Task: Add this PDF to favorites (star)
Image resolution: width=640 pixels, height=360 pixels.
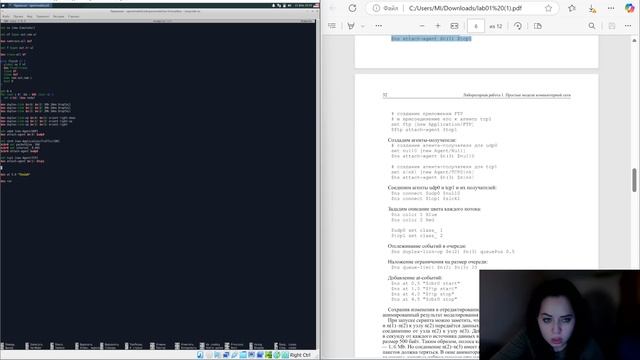Action: [549, 8]
